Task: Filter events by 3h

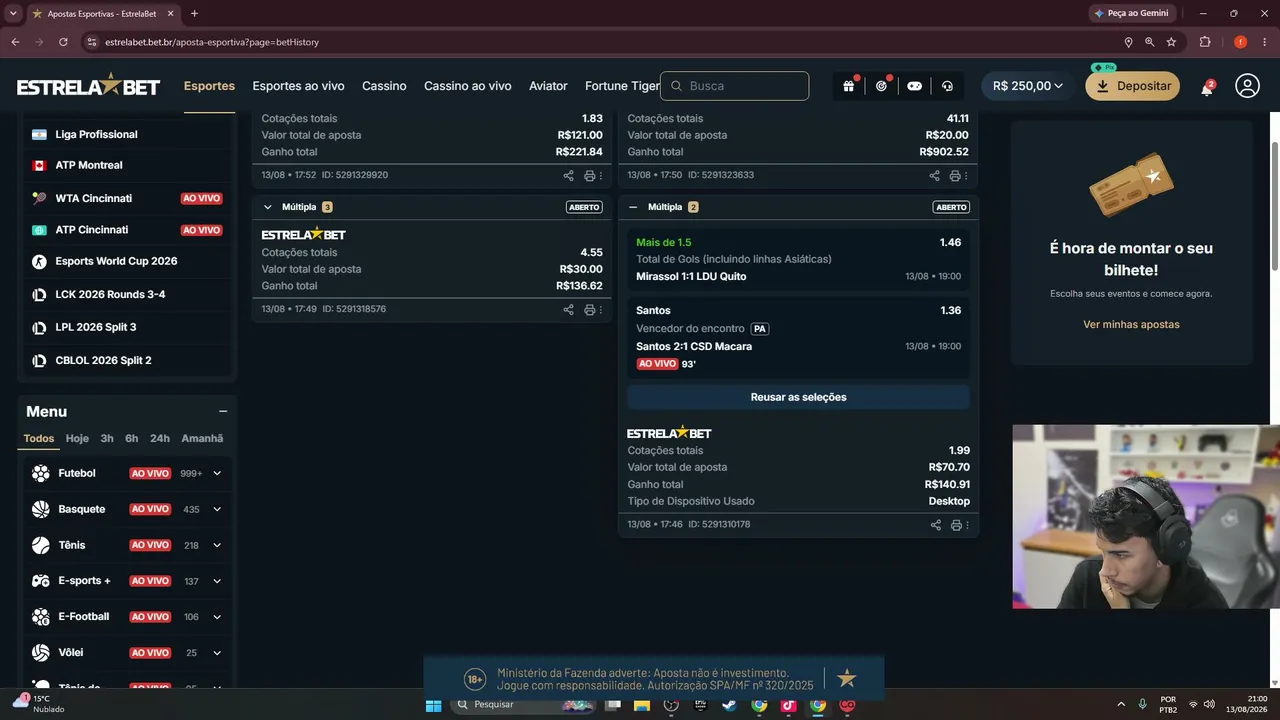Action: 107,438
